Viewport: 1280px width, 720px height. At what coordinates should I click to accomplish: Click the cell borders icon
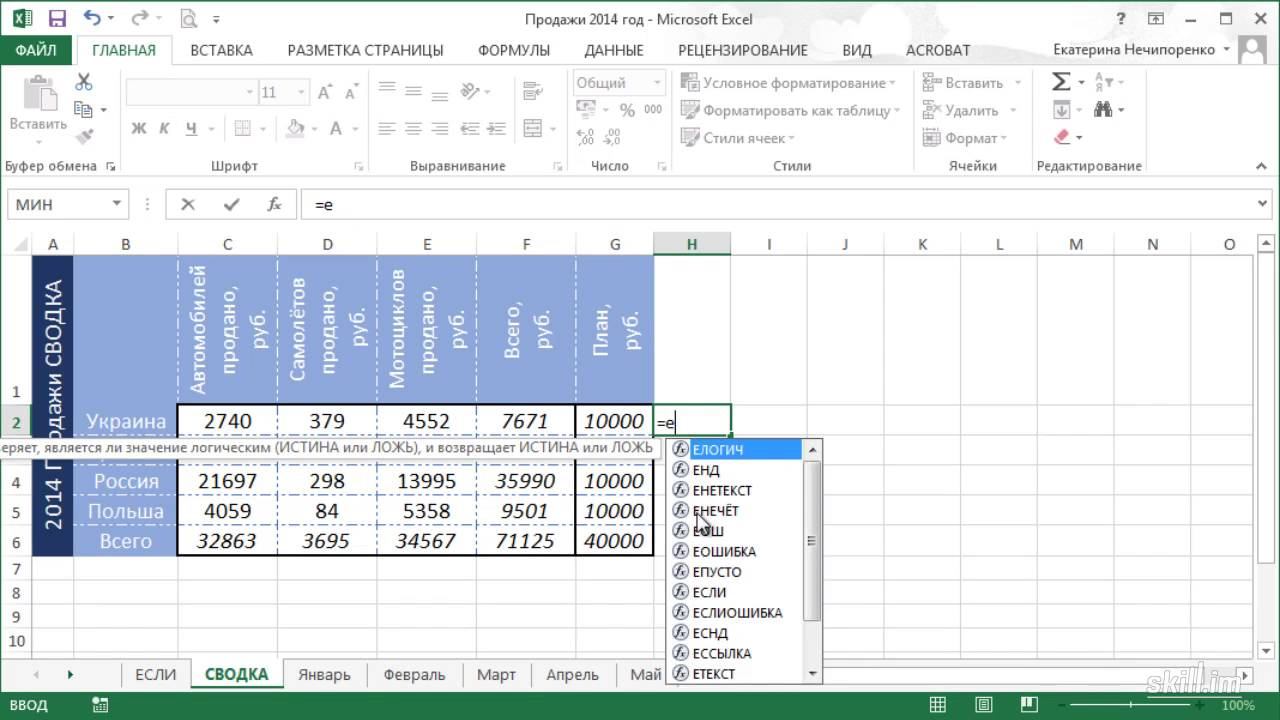(x=243, y=128)
